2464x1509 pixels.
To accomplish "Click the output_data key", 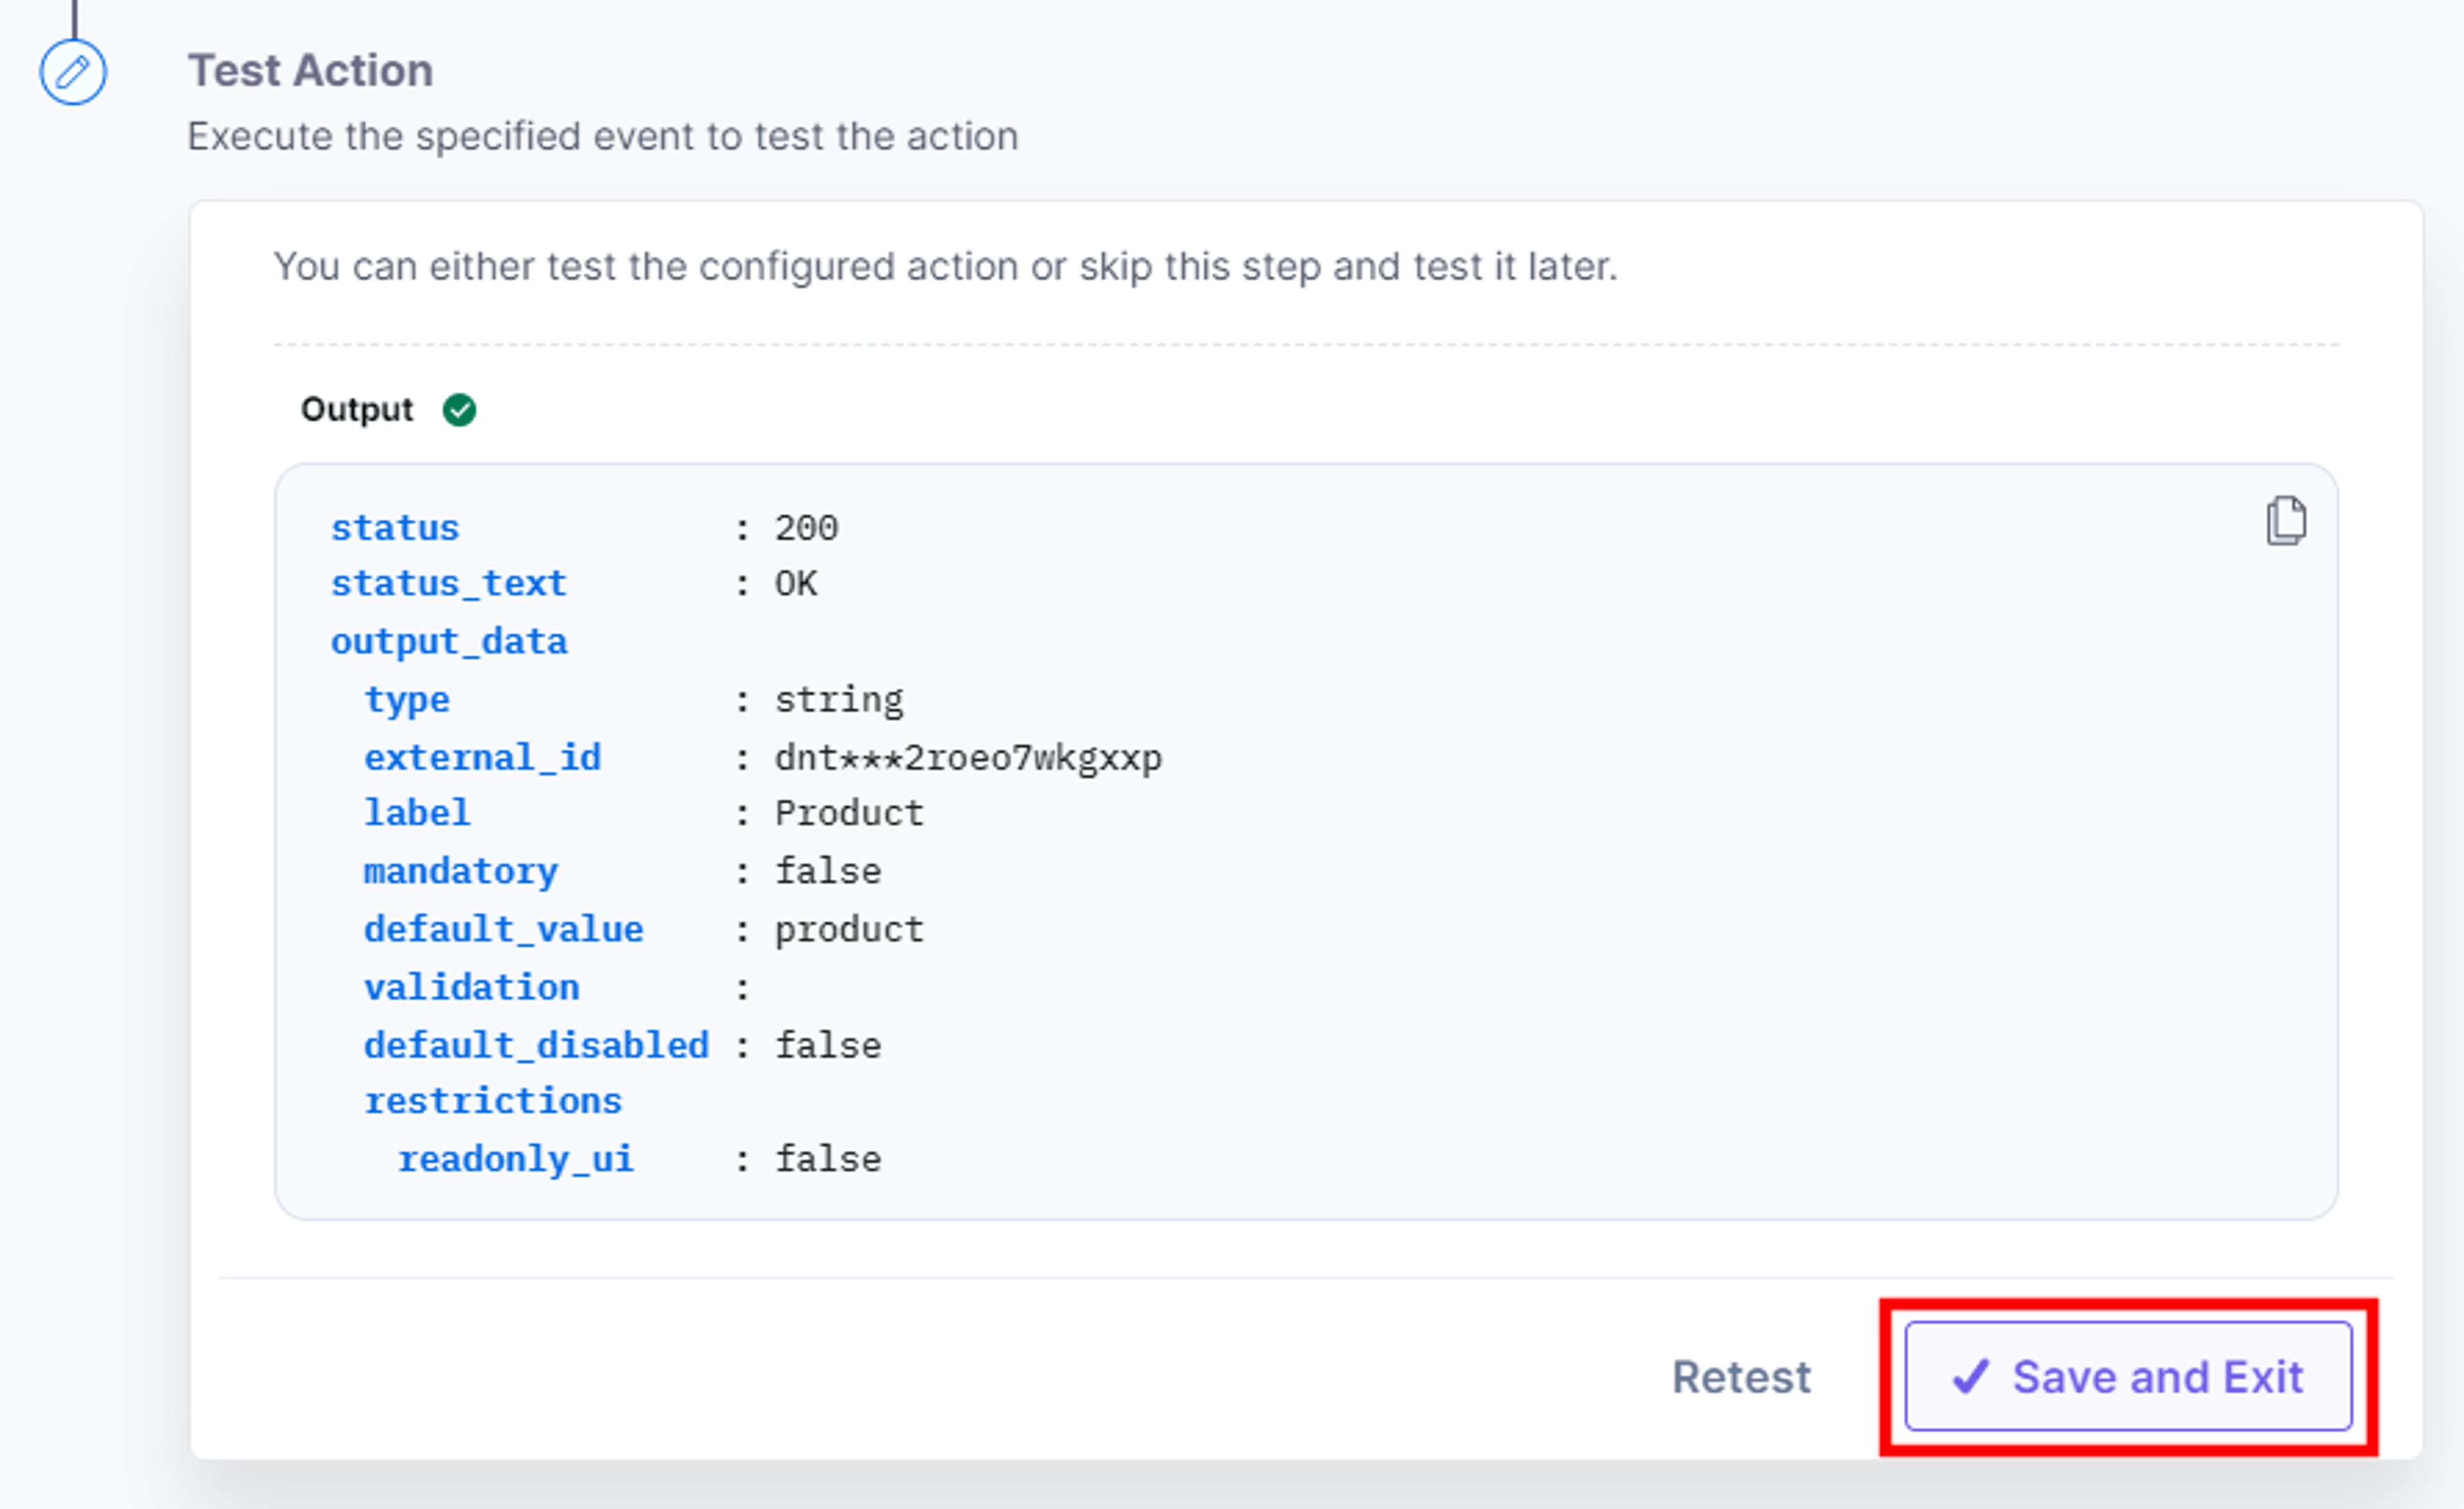I will (x=449, y=641).
